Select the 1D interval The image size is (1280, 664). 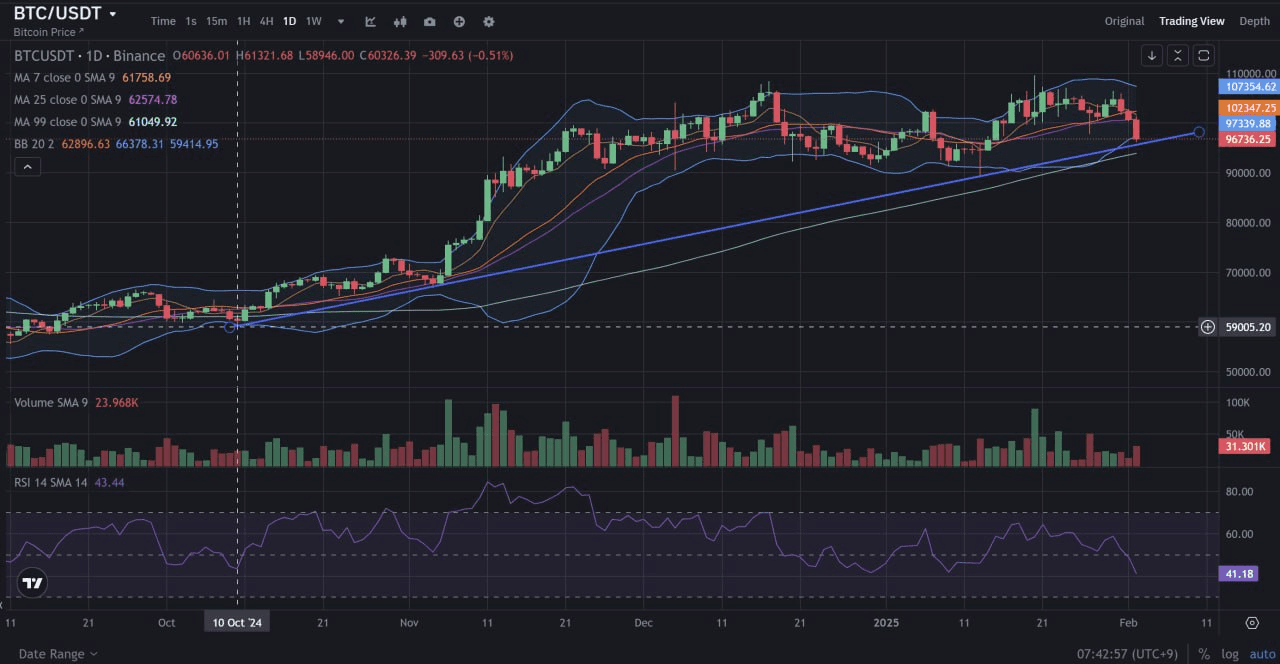289,21
